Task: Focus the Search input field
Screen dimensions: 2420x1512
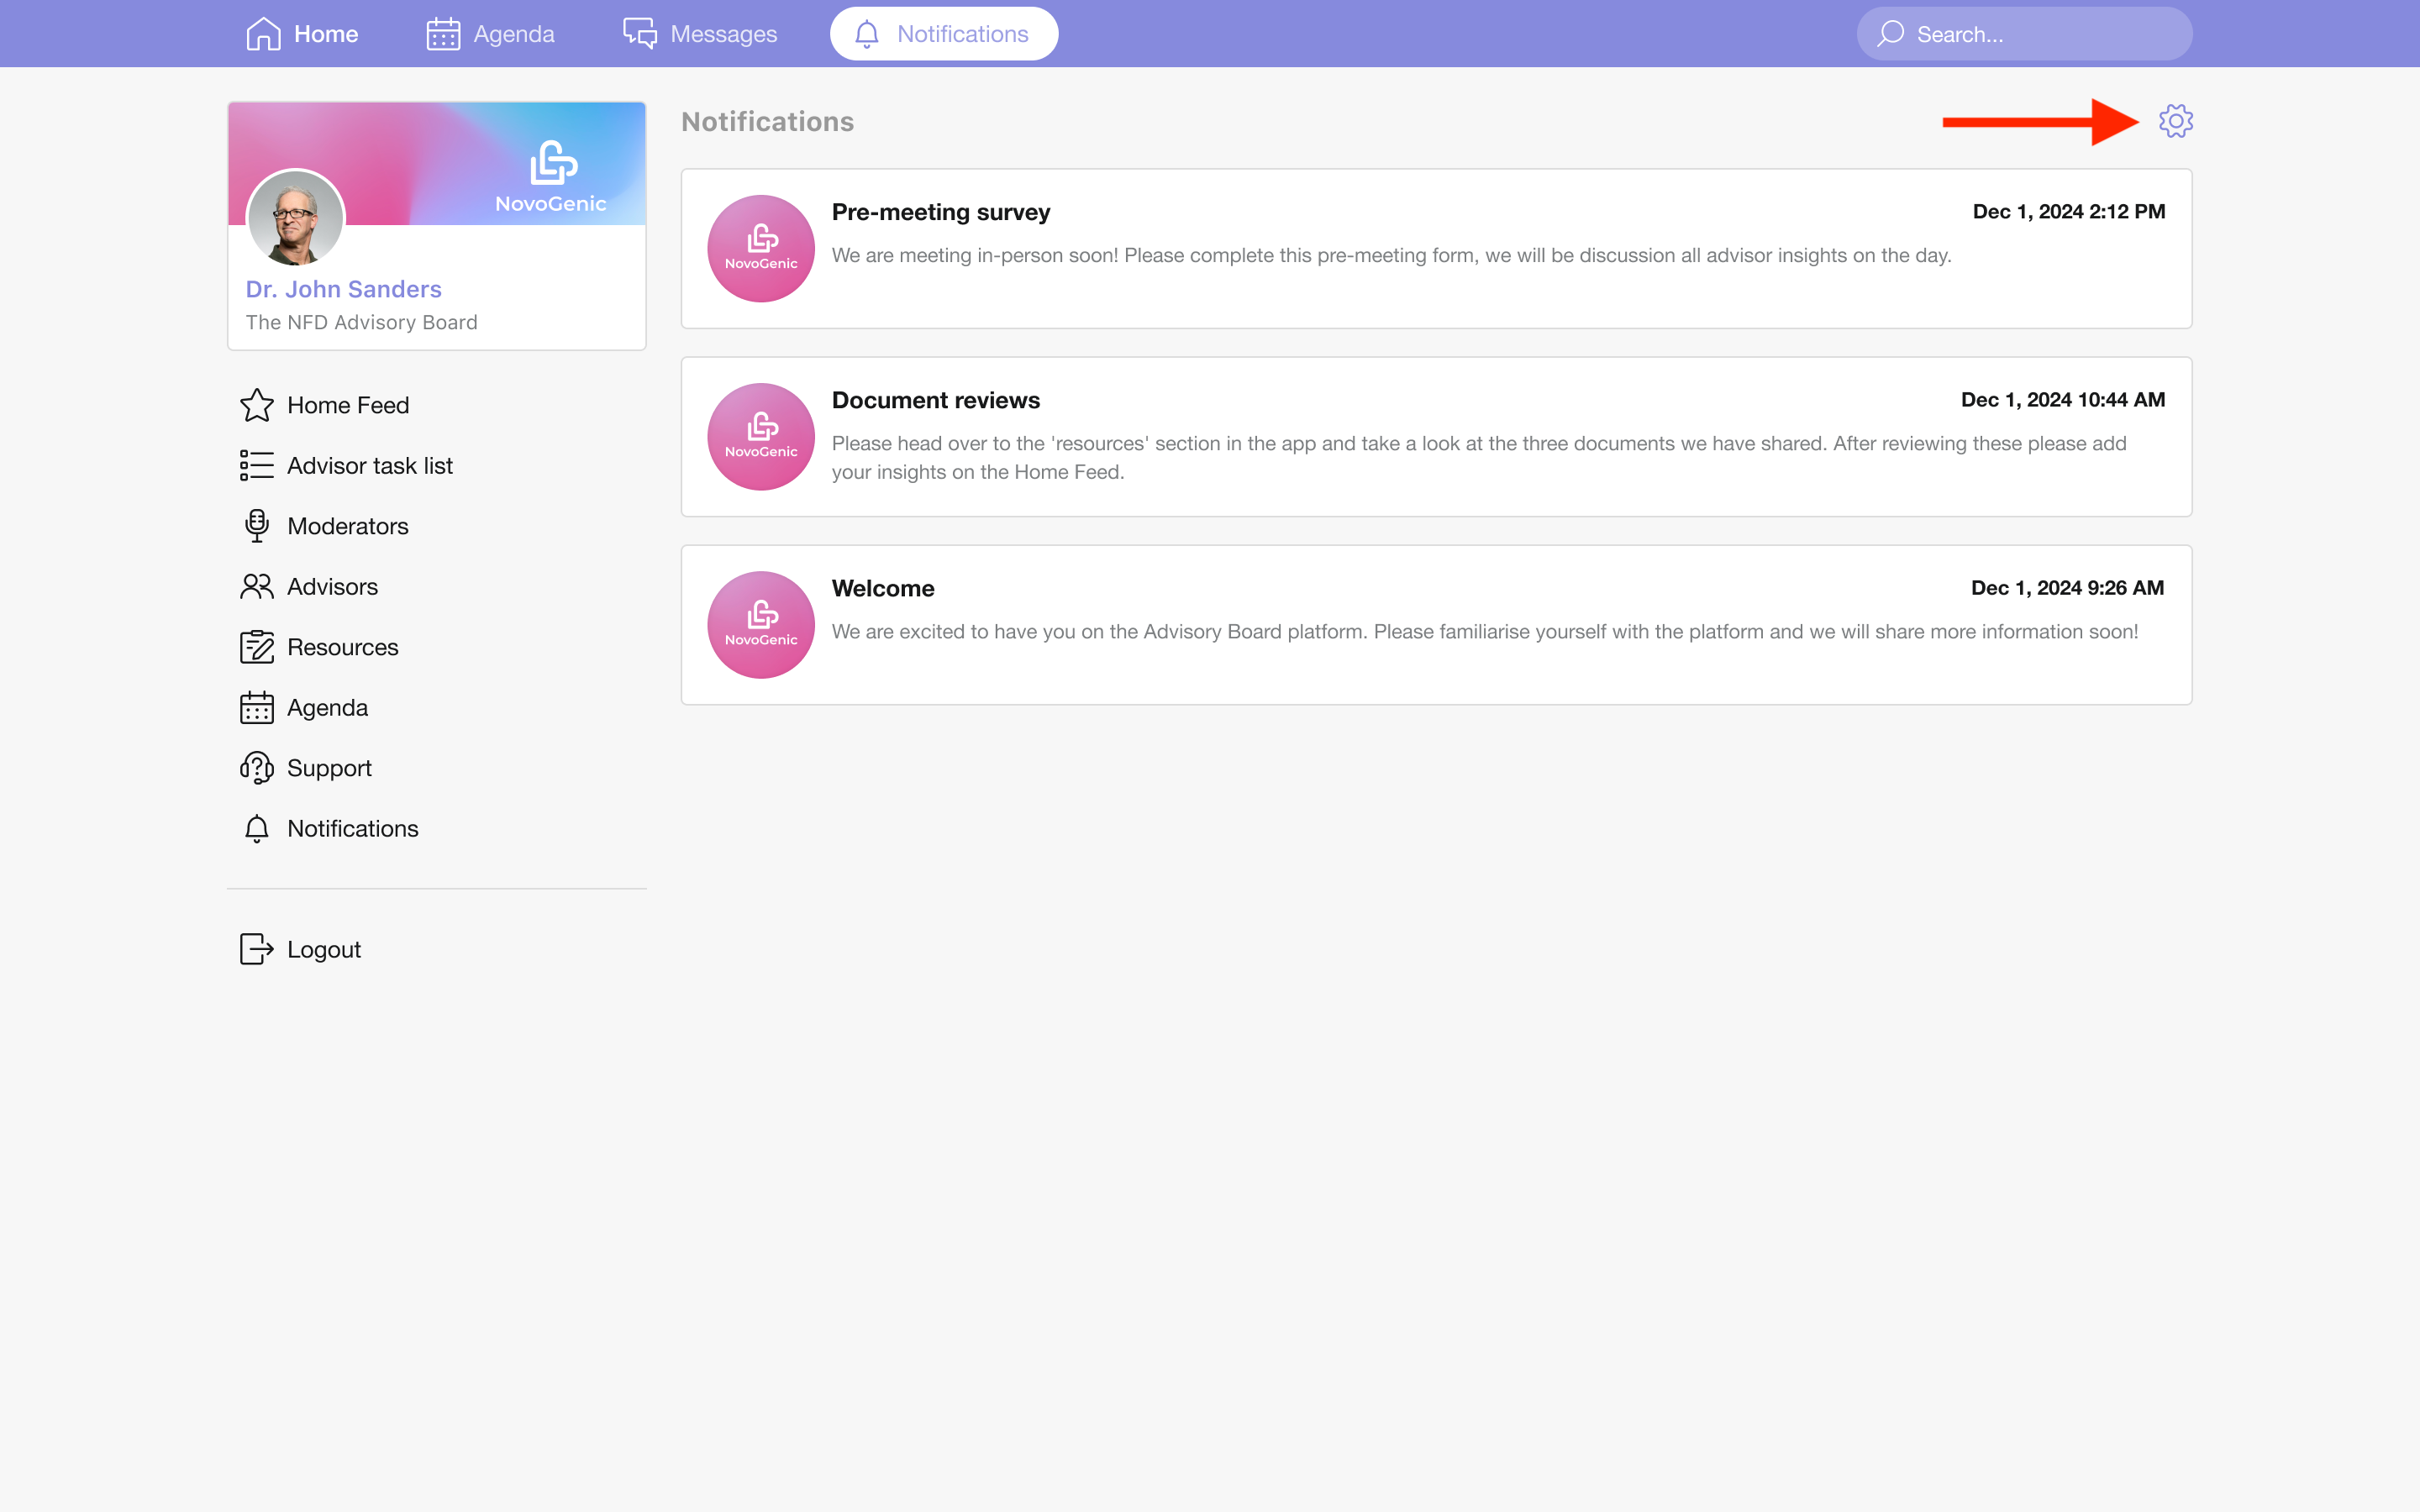Action: [2024, 34]
